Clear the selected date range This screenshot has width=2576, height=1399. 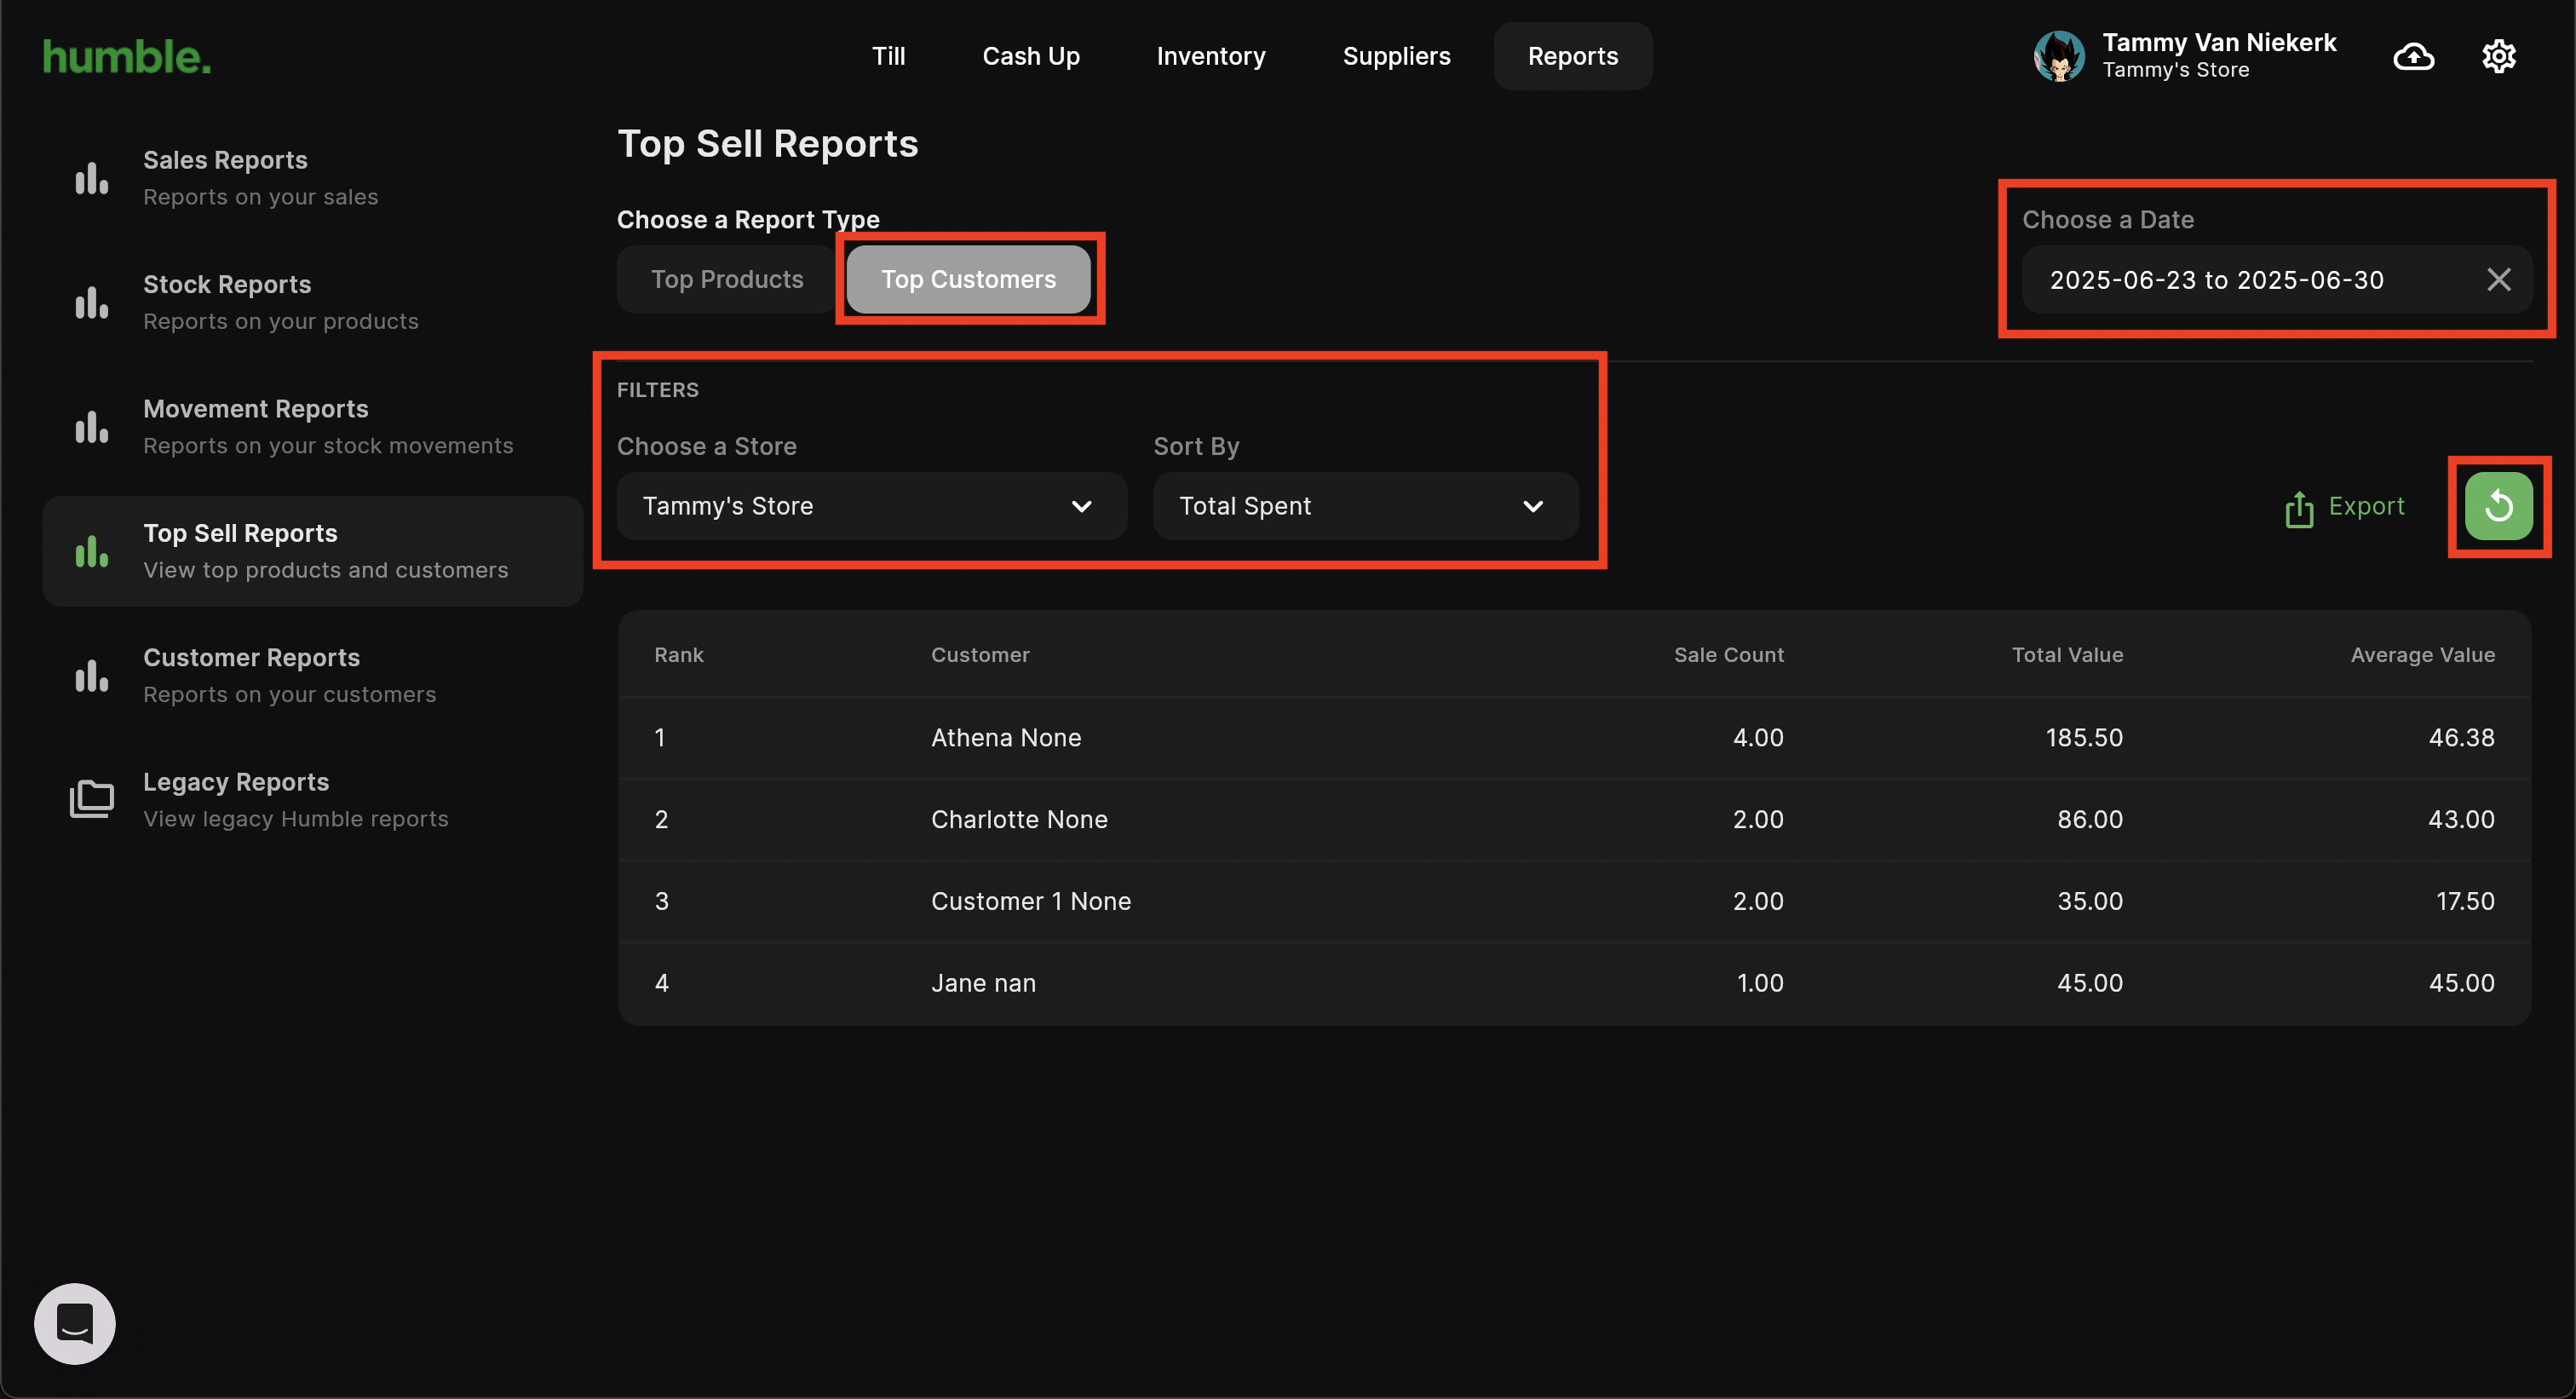click(x=2498, y=280)
